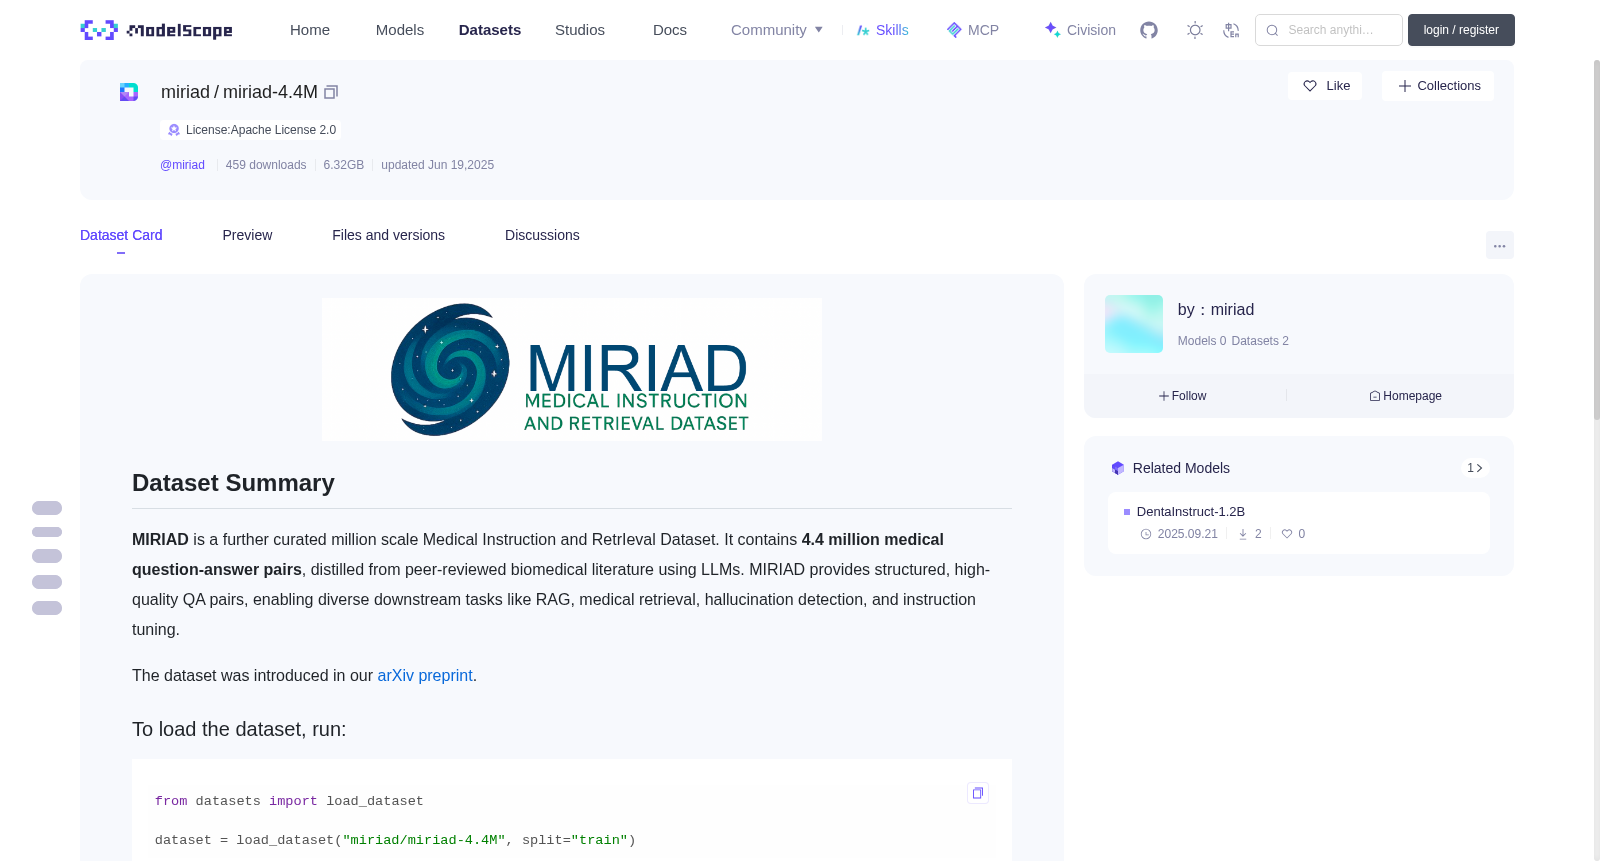Open the Files and versions tab
This screenshot has height=861, width=1600.
[388, 235]
